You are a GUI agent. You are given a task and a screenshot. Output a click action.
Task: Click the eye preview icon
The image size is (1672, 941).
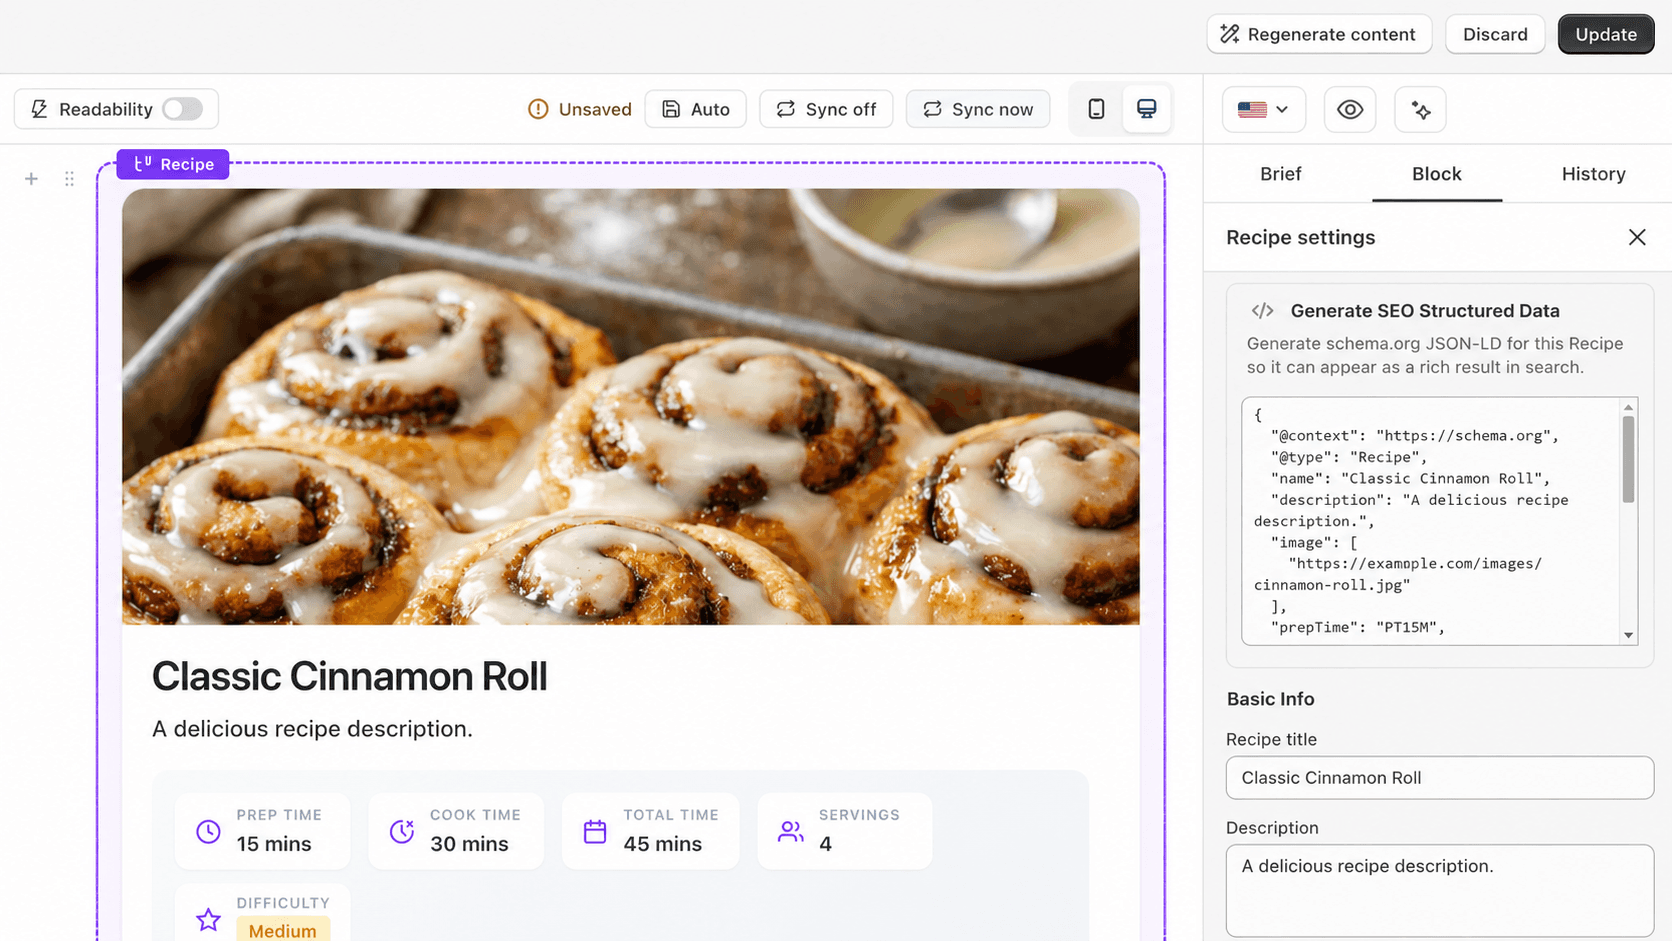click(1350, 109)
